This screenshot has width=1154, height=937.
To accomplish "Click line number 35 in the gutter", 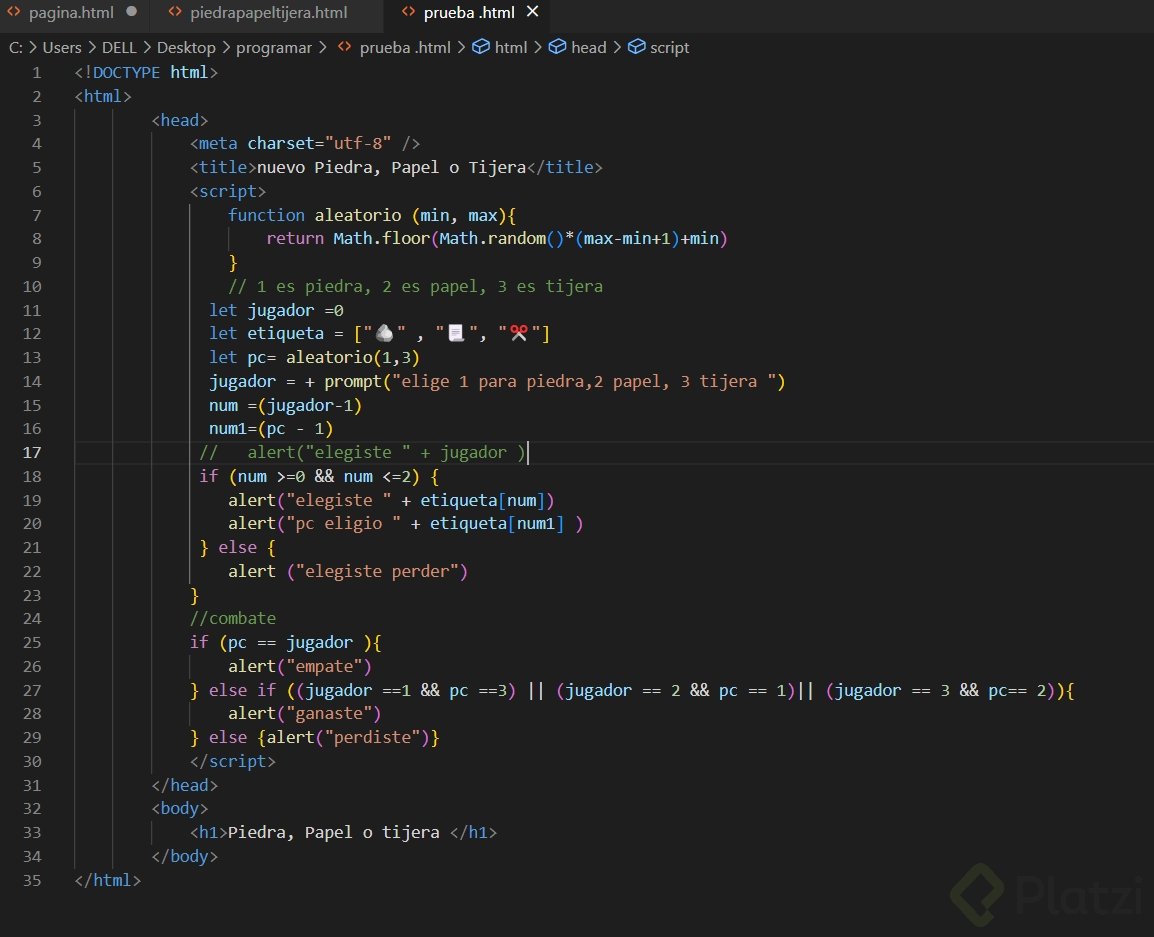I will click(32, 880).
